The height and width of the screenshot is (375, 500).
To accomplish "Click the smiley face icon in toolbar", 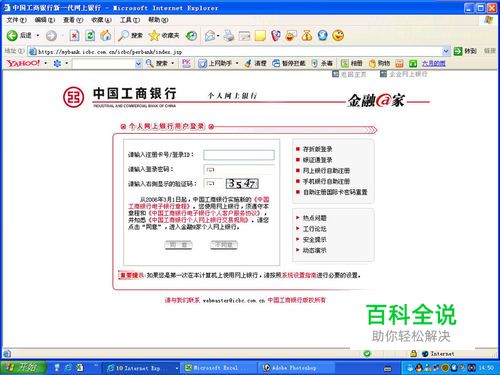I will 338,35.
